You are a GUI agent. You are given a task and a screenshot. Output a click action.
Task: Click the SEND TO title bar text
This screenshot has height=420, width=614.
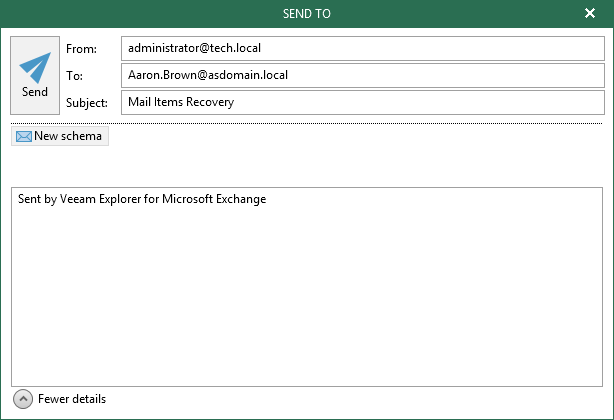[x=307, y=14]
